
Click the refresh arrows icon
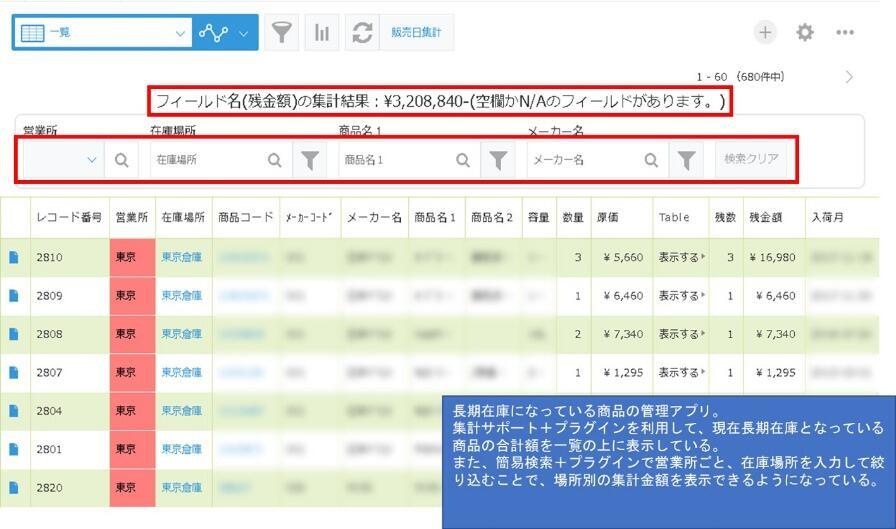(362, 33)
